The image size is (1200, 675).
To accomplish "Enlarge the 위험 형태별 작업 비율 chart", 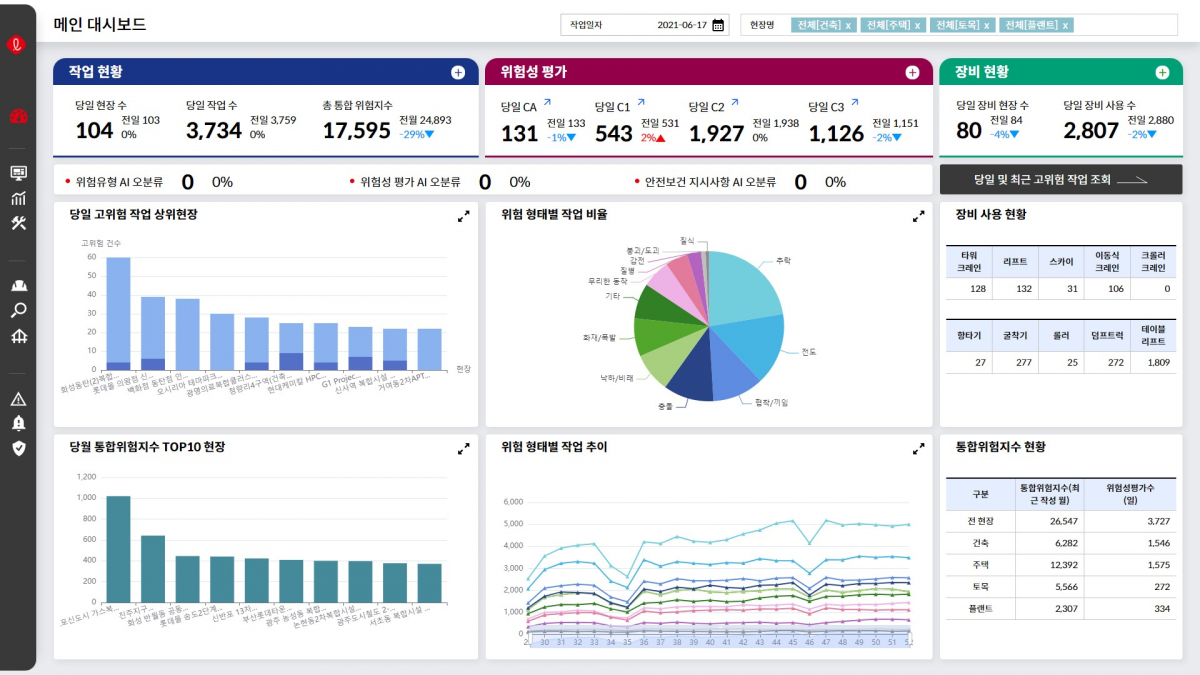I will 918,216.
